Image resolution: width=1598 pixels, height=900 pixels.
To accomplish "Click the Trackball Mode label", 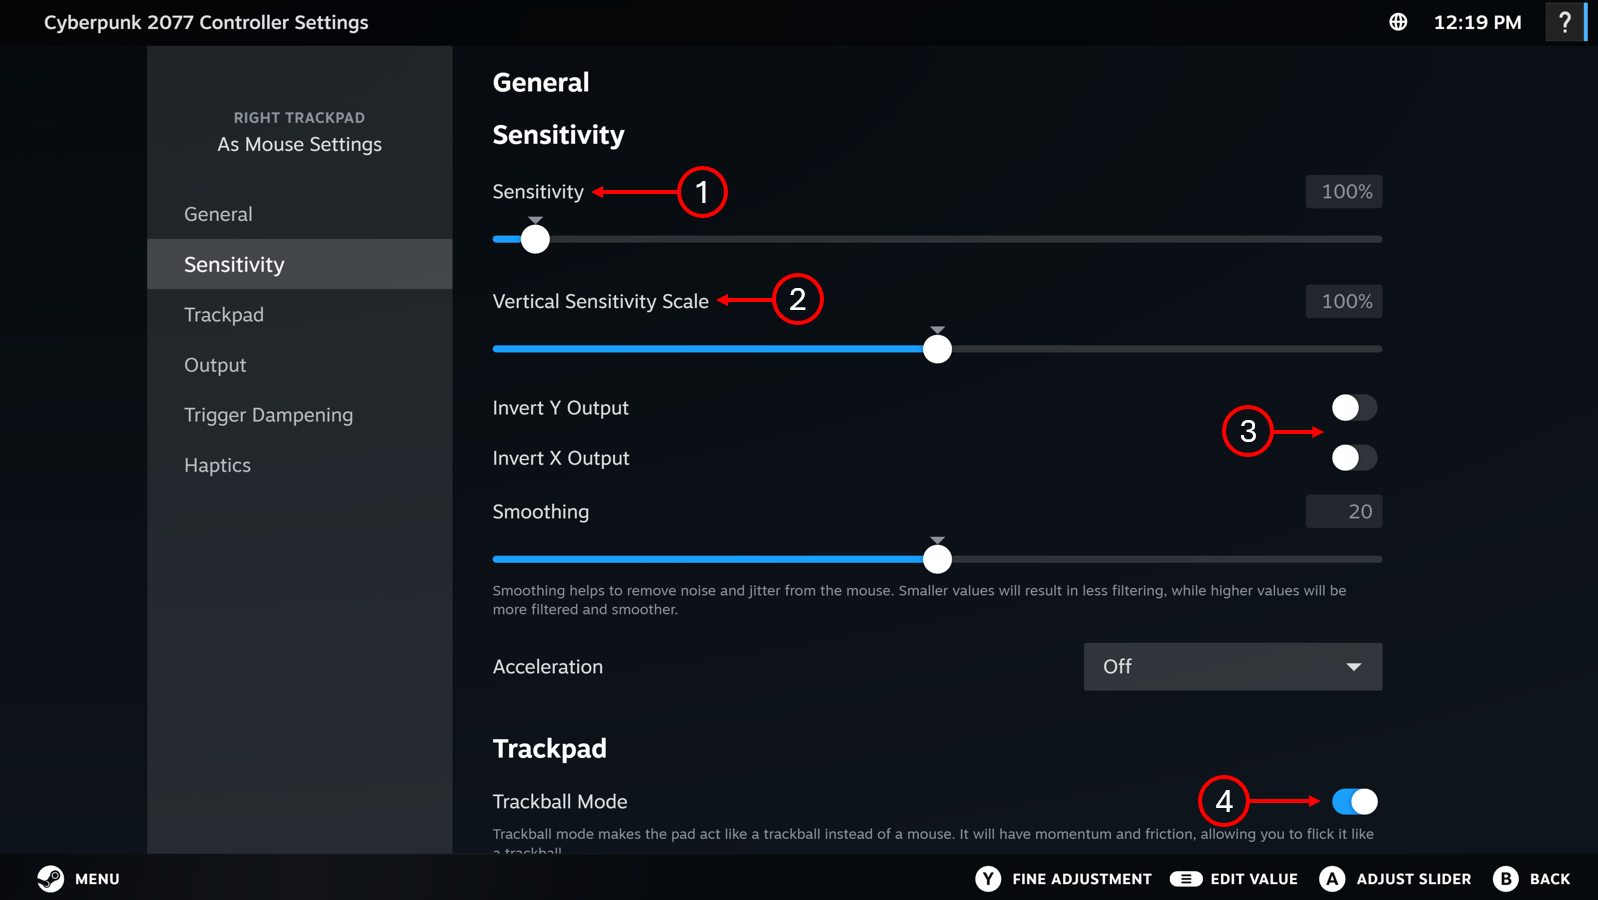I will 560,802.
